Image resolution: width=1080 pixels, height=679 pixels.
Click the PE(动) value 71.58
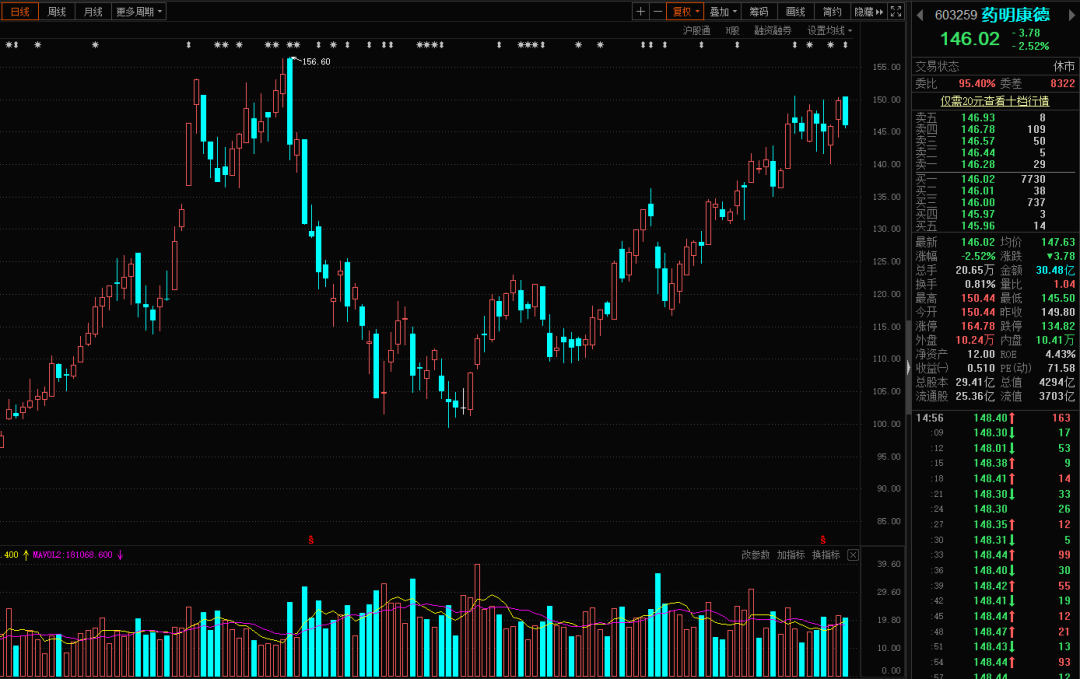coord(1061,368)
